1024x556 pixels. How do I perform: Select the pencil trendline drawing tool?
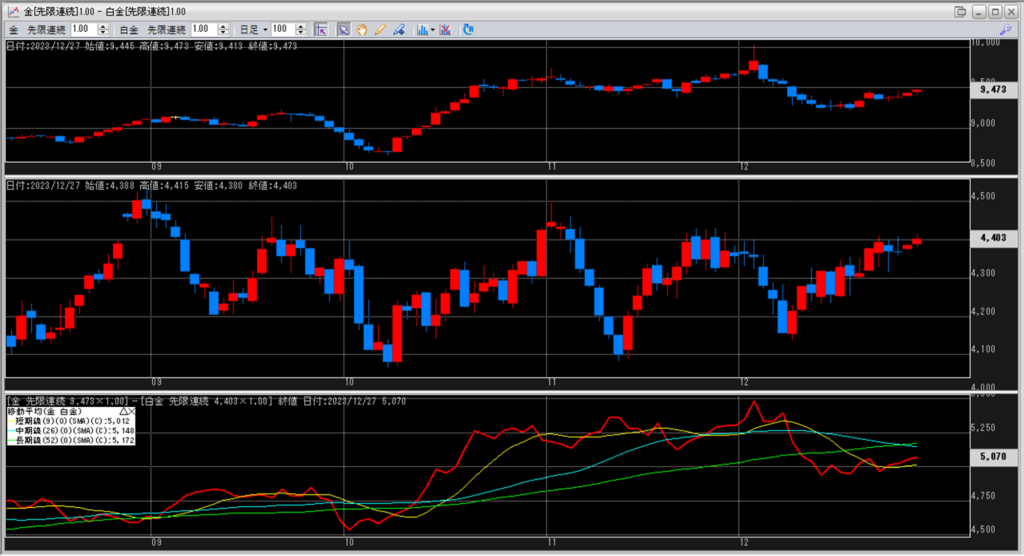[x=380, y=30]
